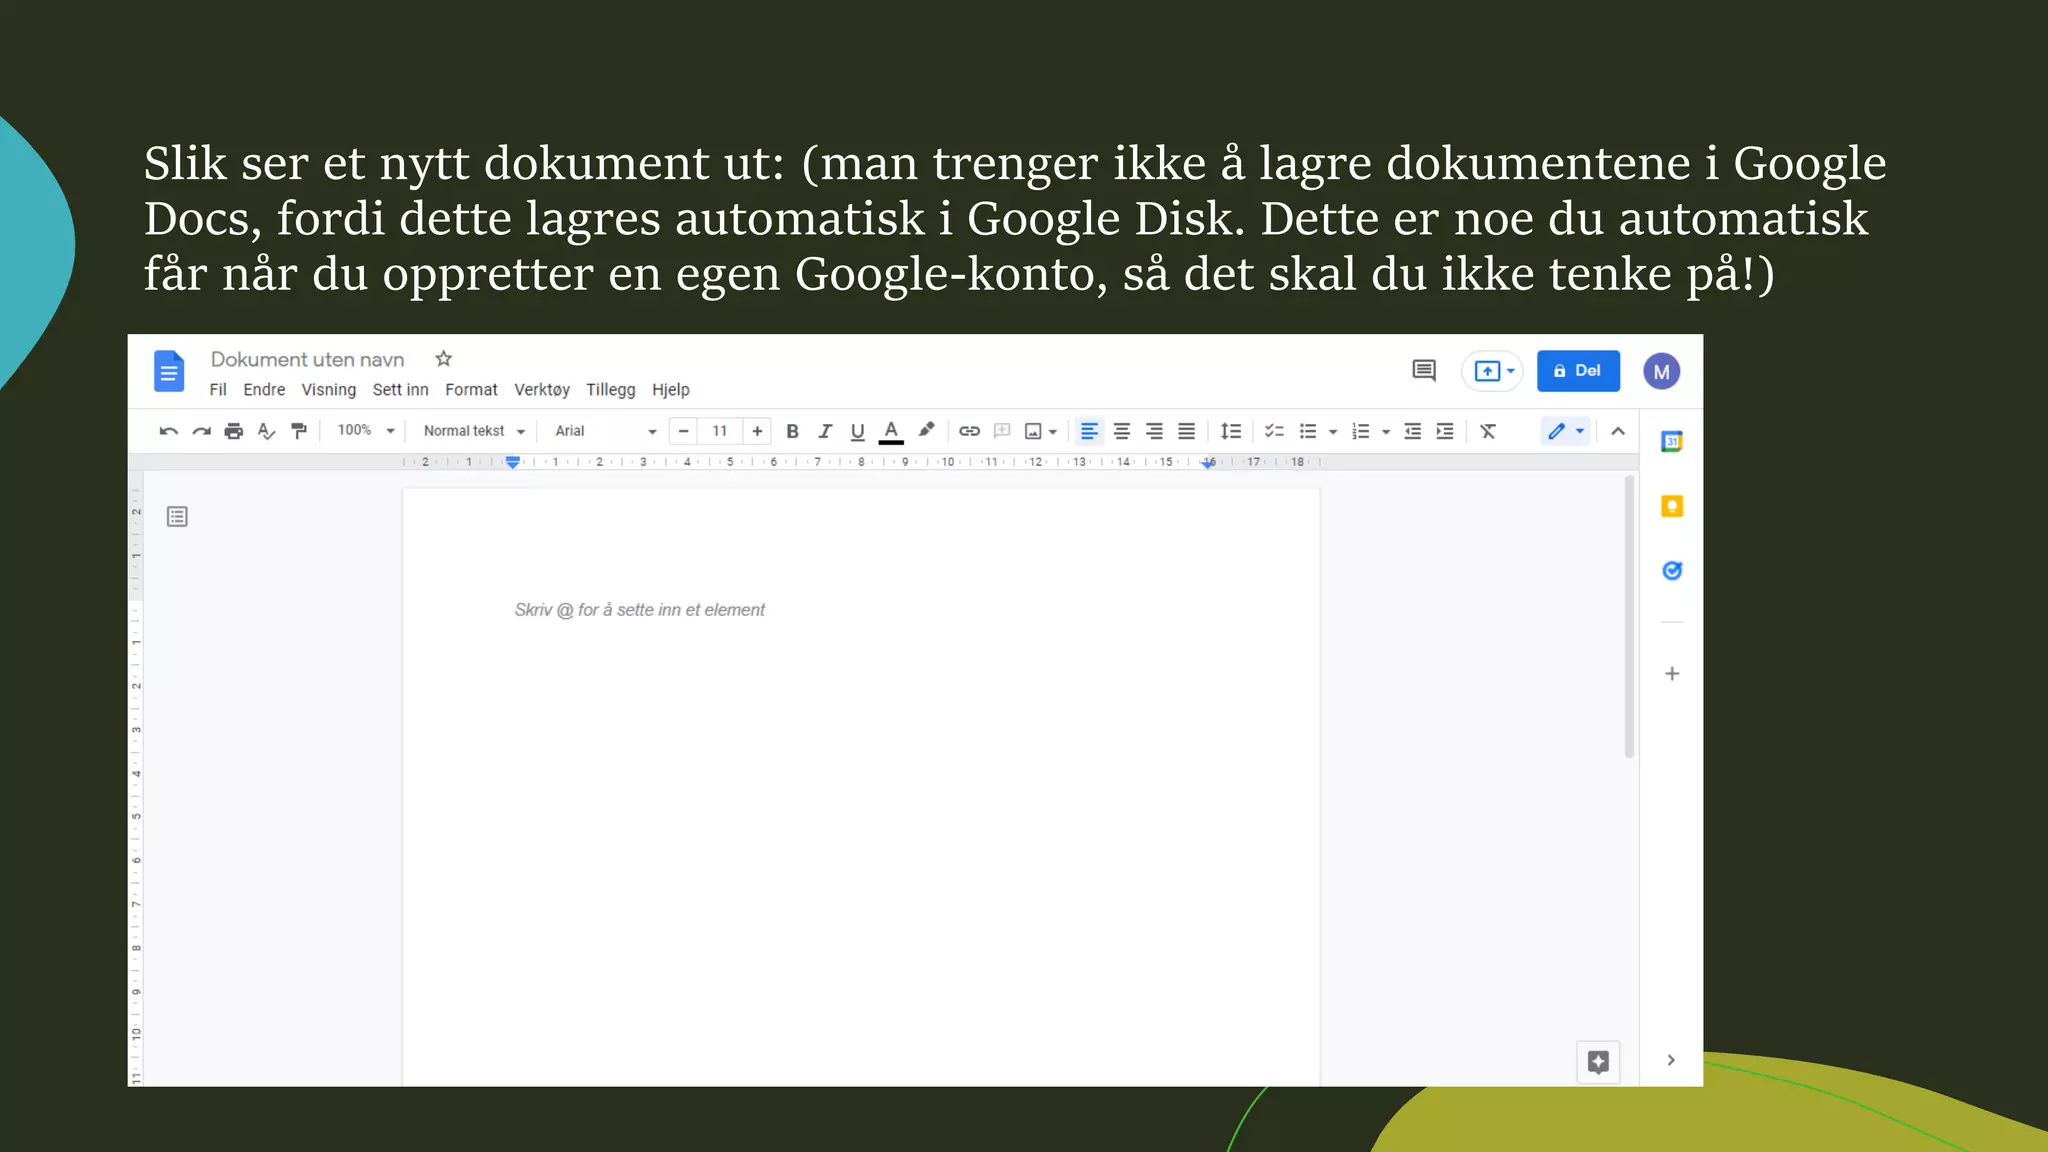Image resolution: width=2048 pixels, height=1152 pixels.
Task: Hide the side panel with the chevron
Action: pyautogui.click(x=1671, y=1060)
